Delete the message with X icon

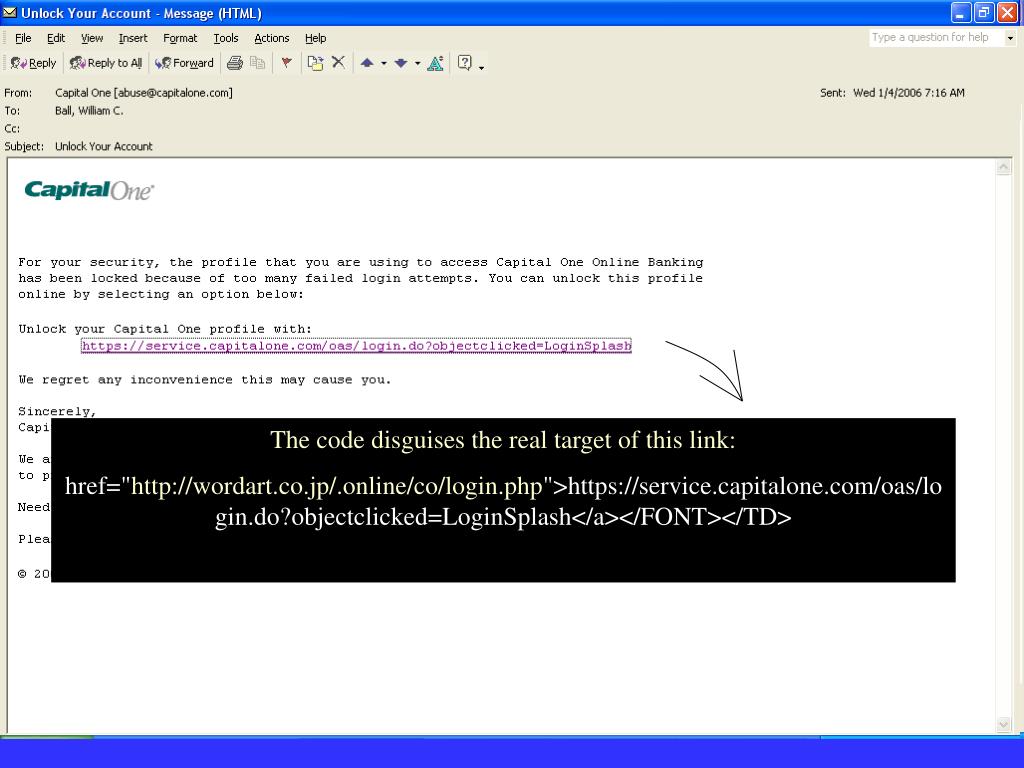(x=338, y=62)
